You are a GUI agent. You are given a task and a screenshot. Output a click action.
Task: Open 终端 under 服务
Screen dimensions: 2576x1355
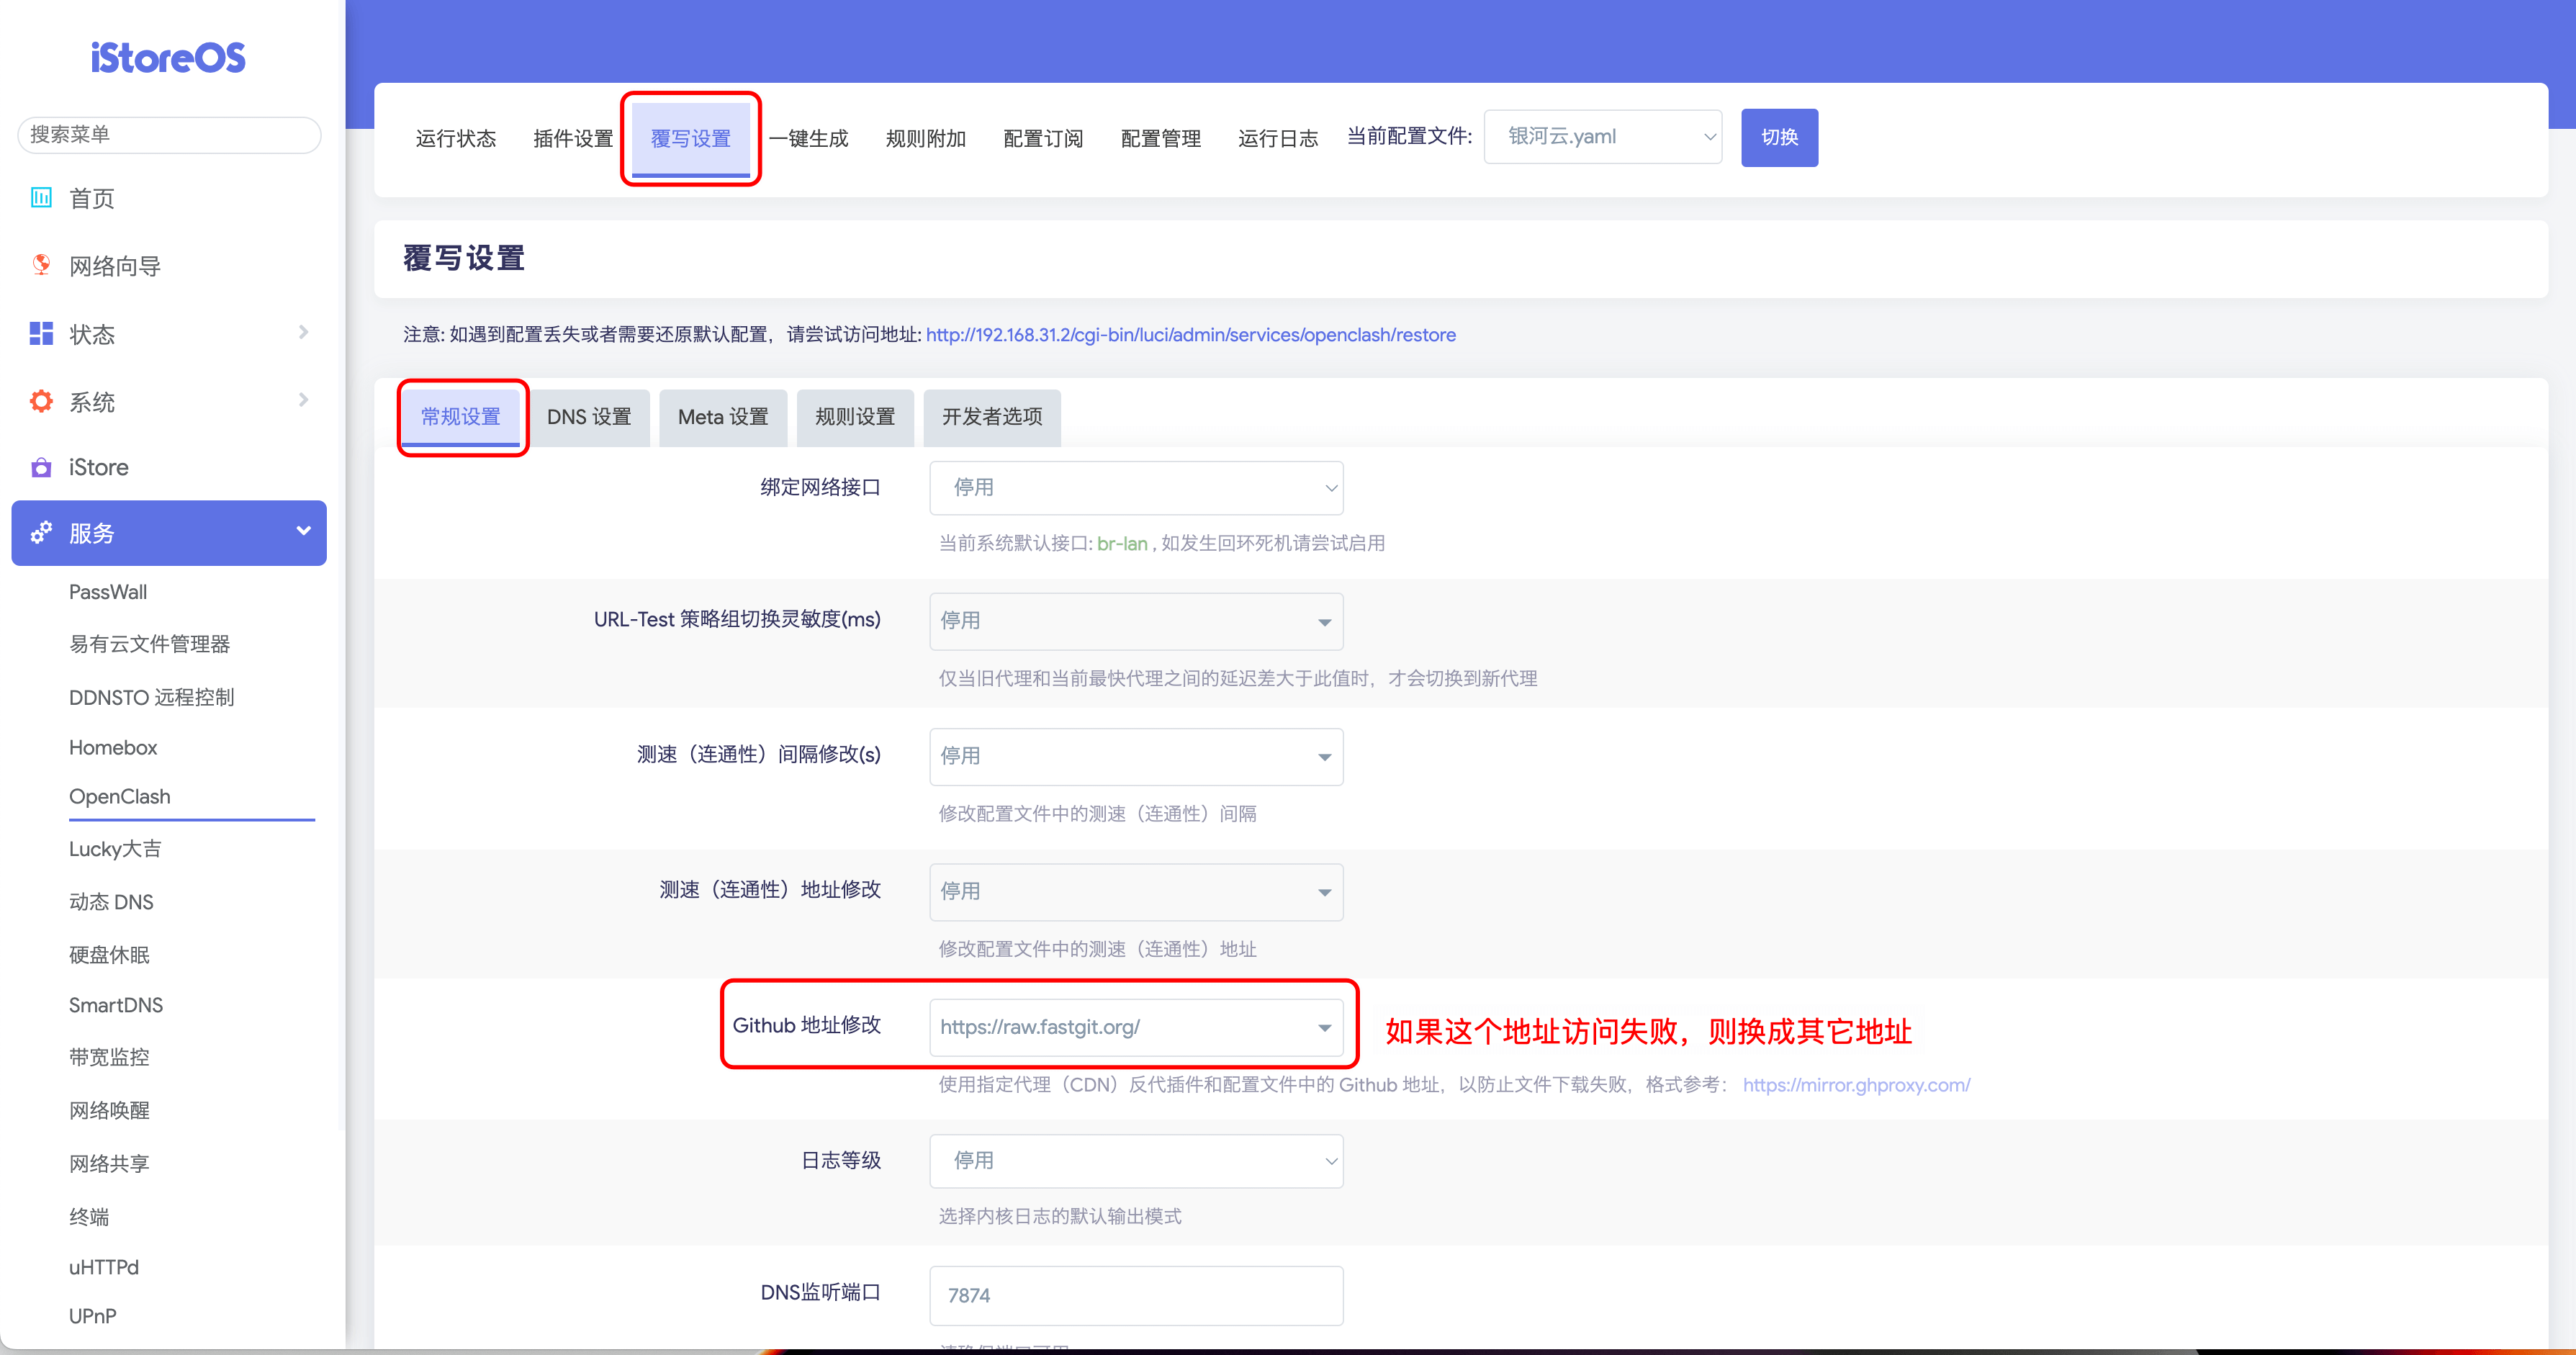tap(89, 1217)
